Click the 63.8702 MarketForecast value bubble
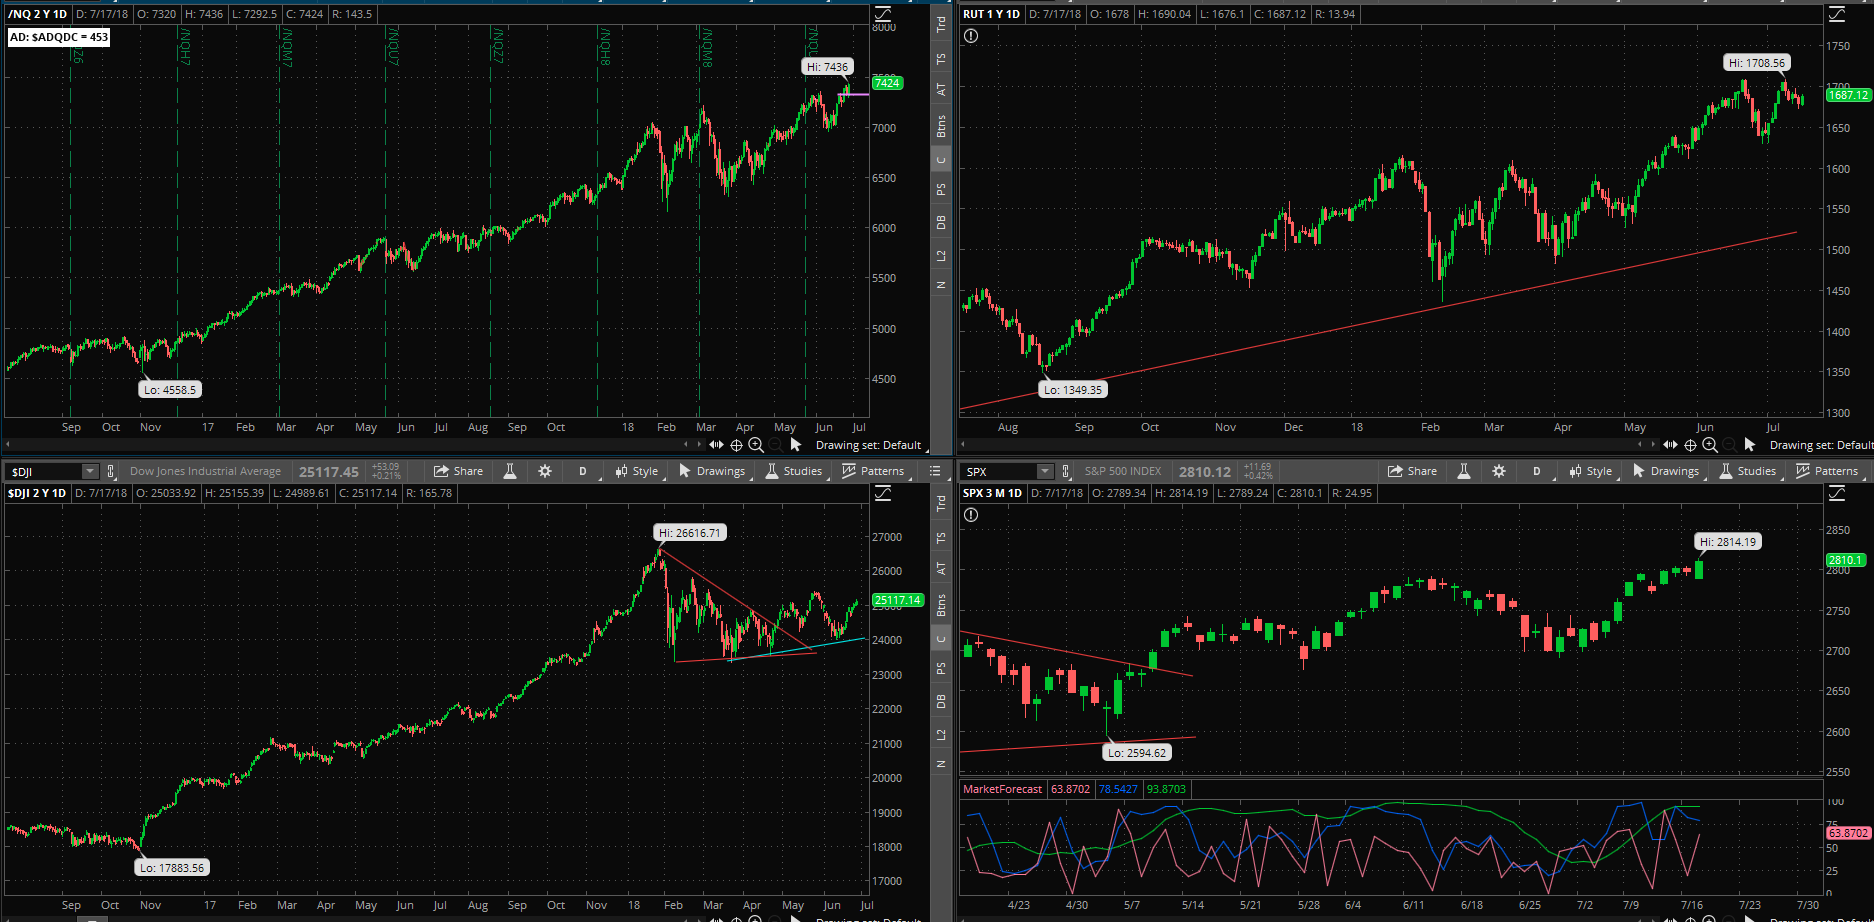This screenshot has height=922, width=1874. tap(1848, 833)
